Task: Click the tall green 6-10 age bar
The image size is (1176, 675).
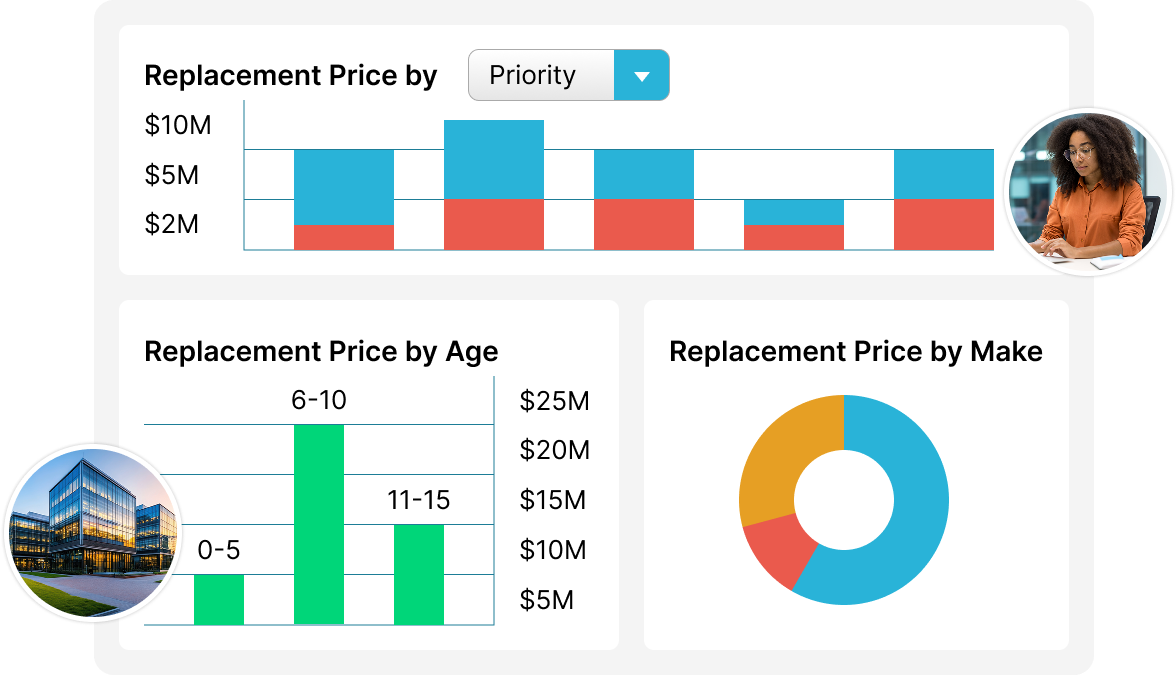Action: pos(319,524)
